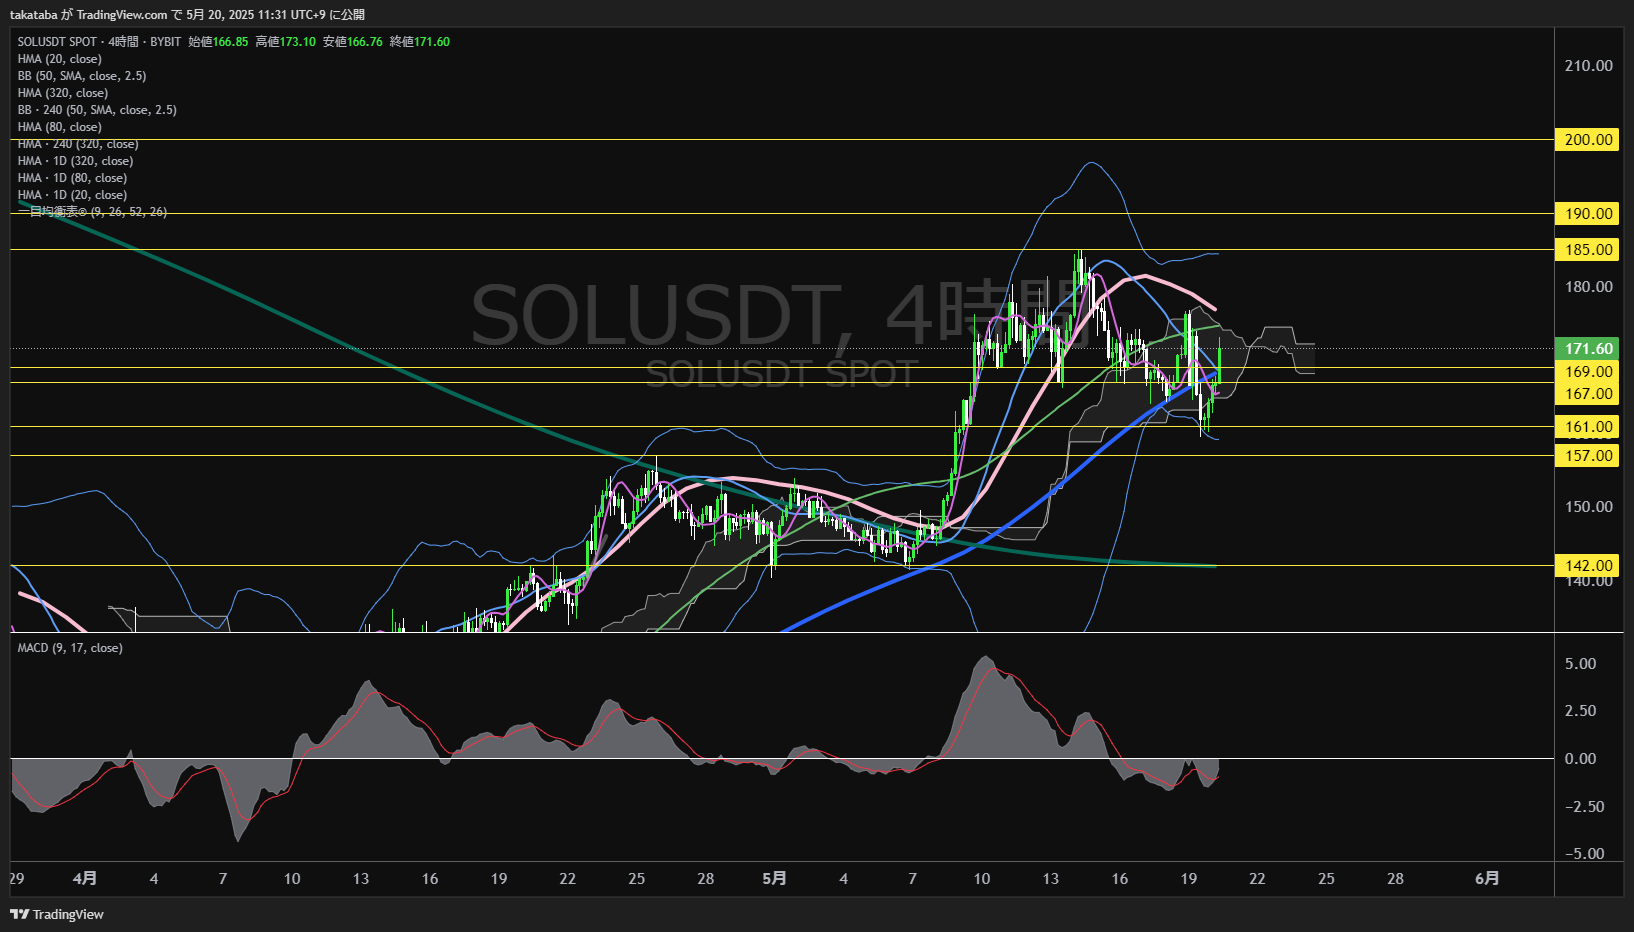The image size is (1634, 932).
Task: Click the published-by takataba header text
Action: pos(187,14)
